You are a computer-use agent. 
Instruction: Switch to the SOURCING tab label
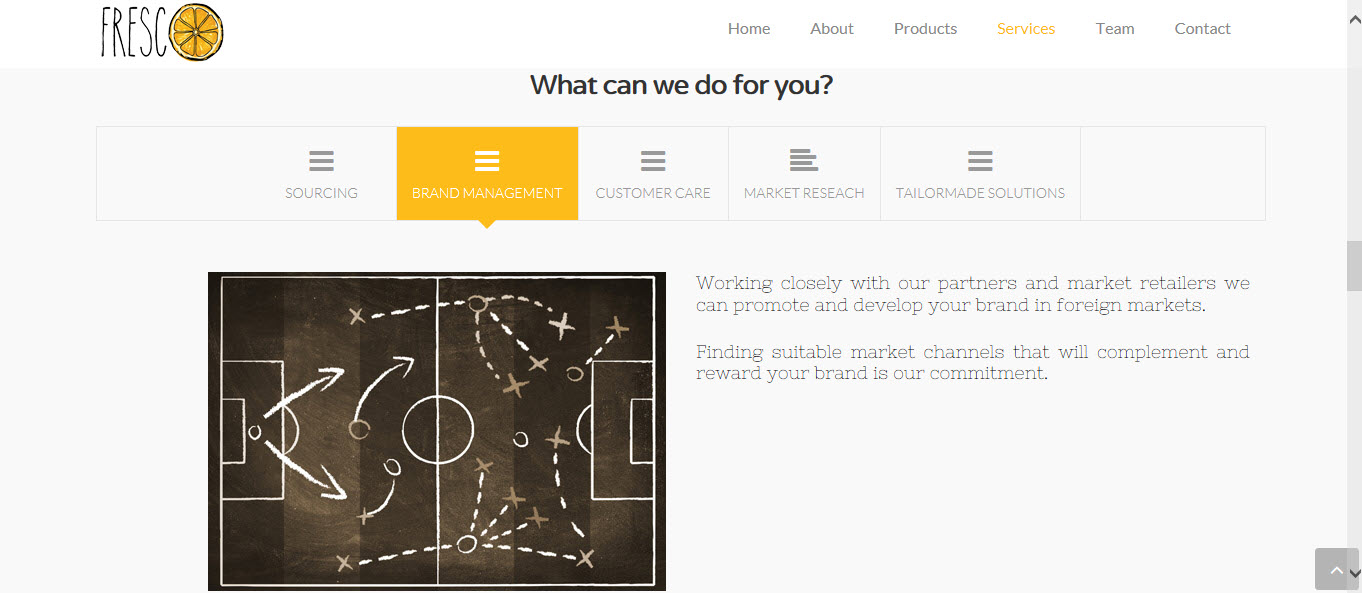click(321, 193)
